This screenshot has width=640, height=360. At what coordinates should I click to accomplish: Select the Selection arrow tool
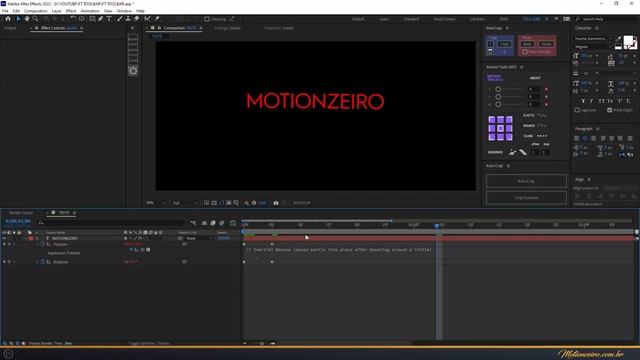18,19
